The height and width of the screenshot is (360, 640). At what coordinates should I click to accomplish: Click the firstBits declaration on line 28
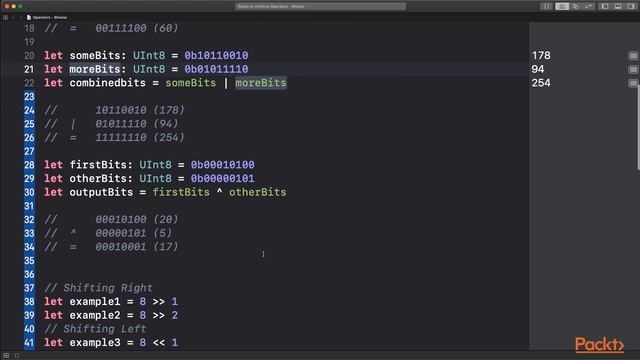[98, 165]
